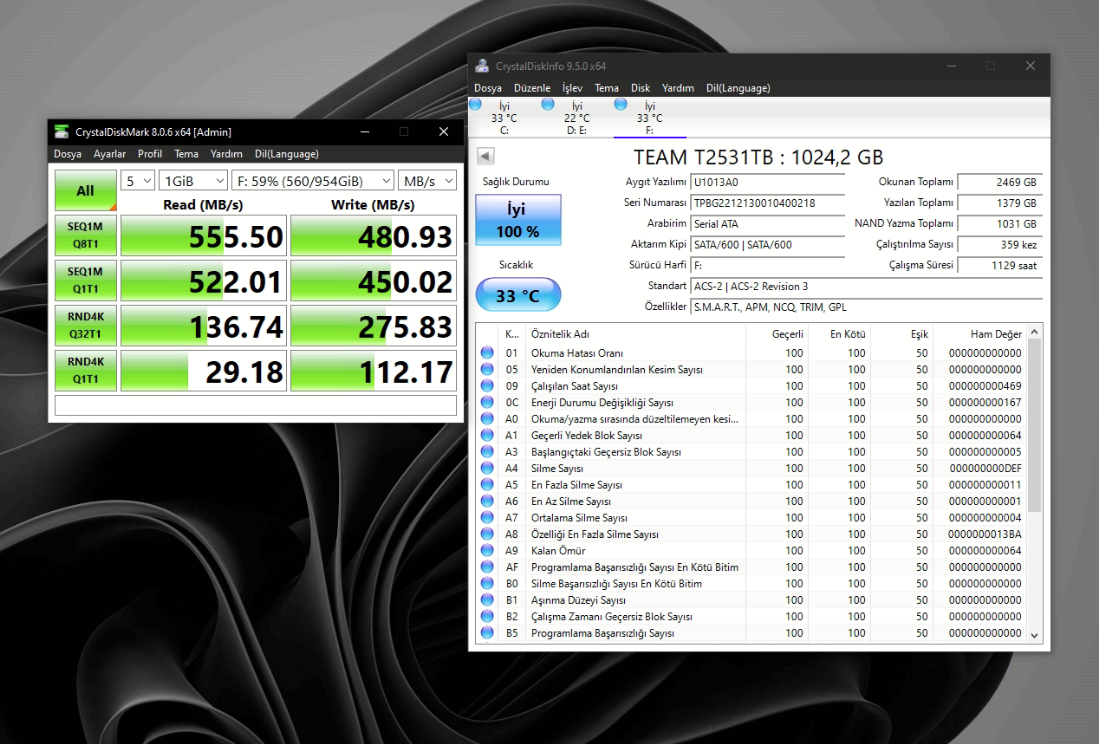This screenshot has height=744, width=1099.
Task: Click the previous disk arrow icon
Action: [x=485, y=156]
